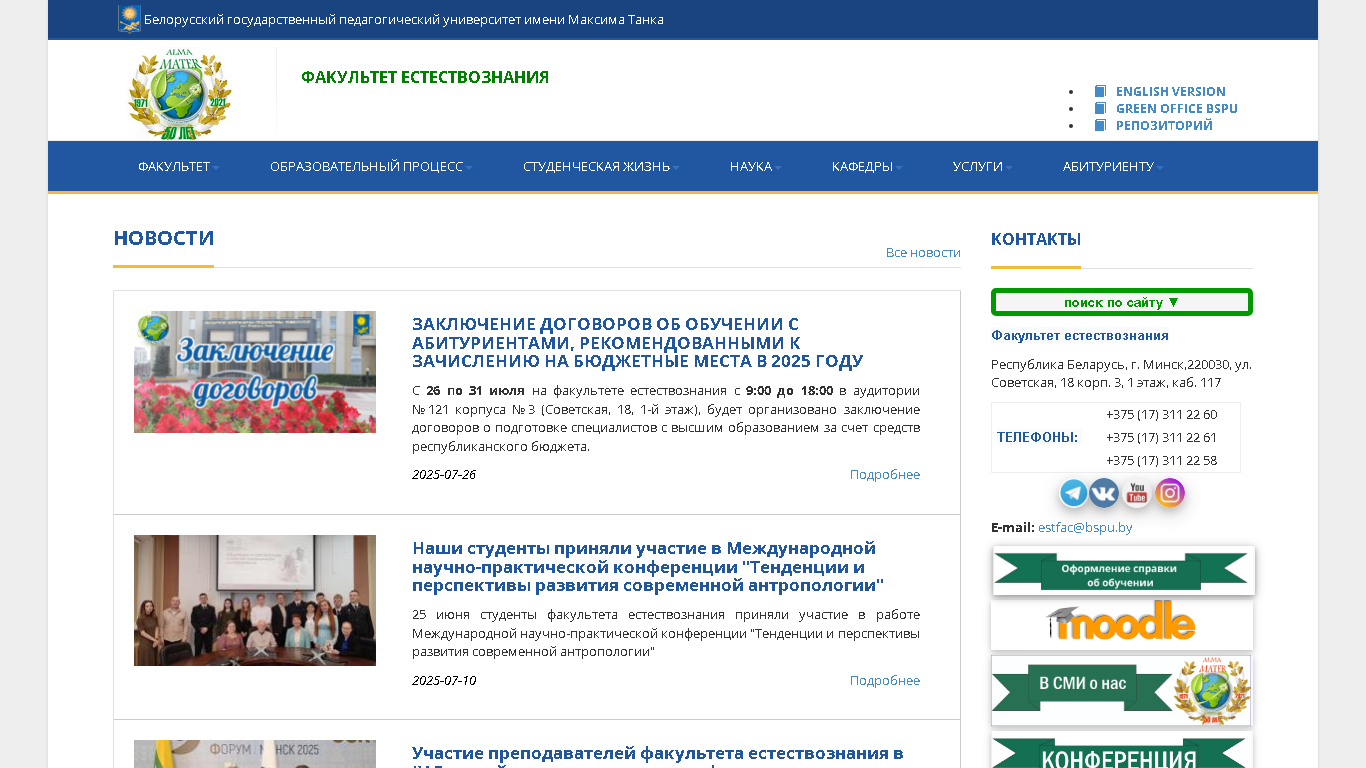Screen dimensions: 1366x768
Task: Expand the «поиск по сайту» search bar
Action: [1122, 302]
